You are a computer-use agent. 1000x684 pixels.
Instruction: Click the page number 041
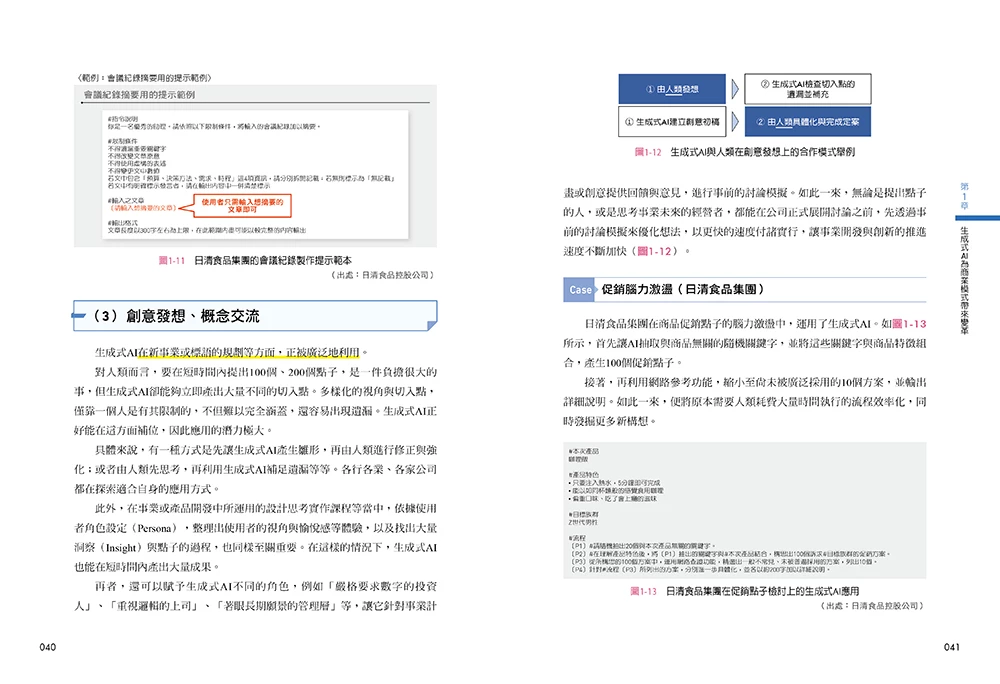[x=952, y=647]
